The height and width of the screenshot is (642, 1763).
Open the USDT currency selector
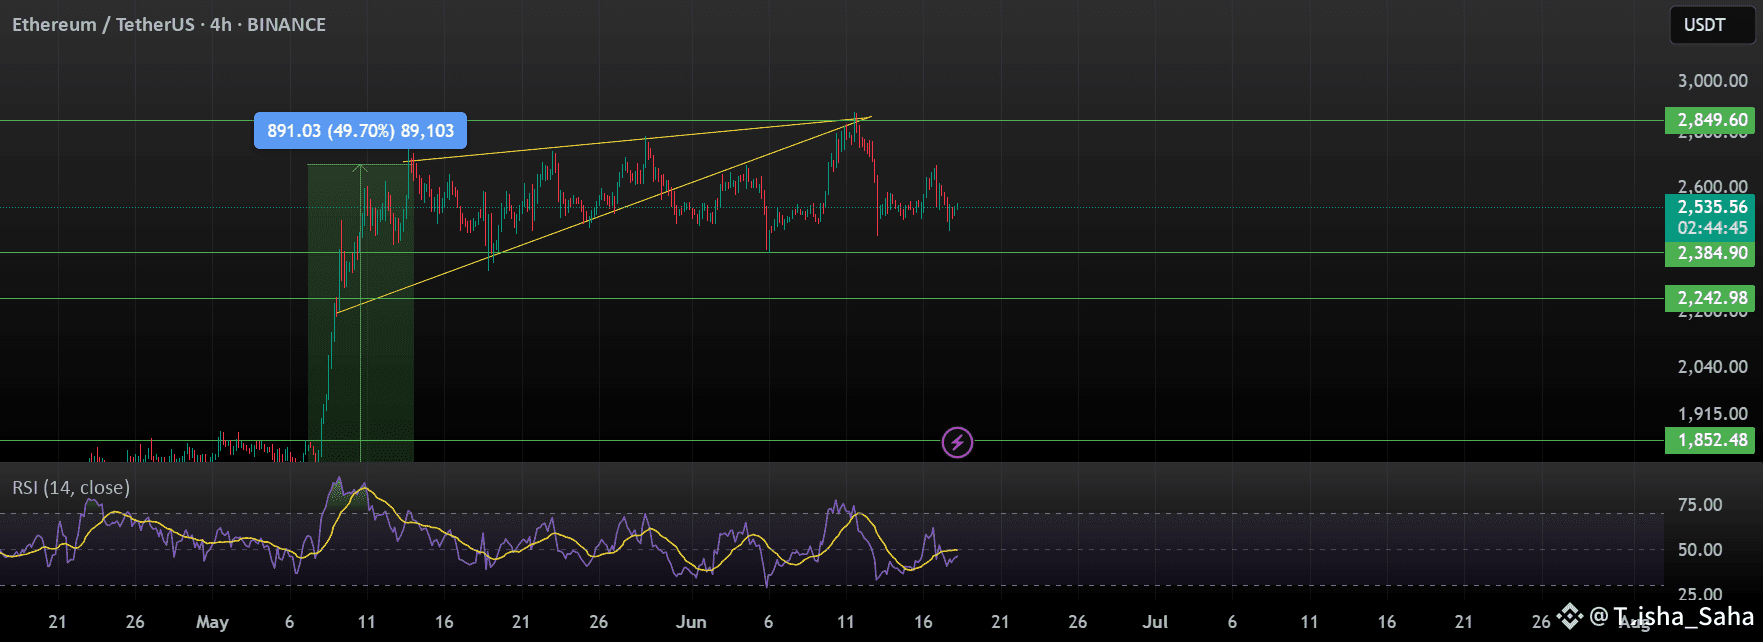click(1712, 25)
